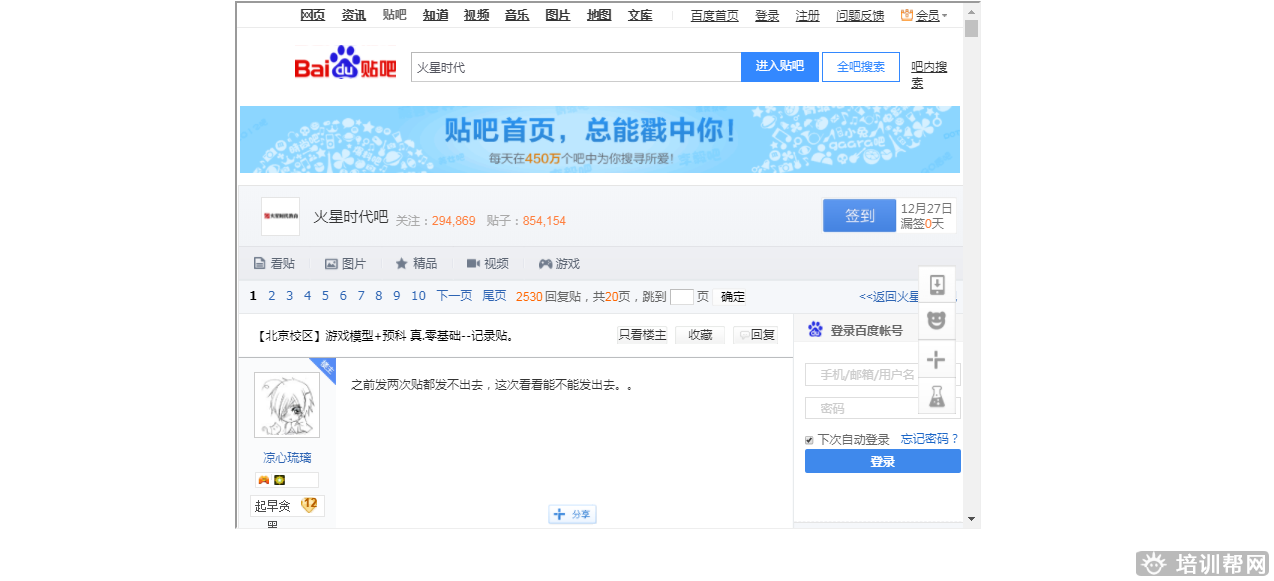Switch to 贴吧 in the top navigation
The height and width of the screenshot is (581, 1274).
pyautogui.click(x=393, y=15)
